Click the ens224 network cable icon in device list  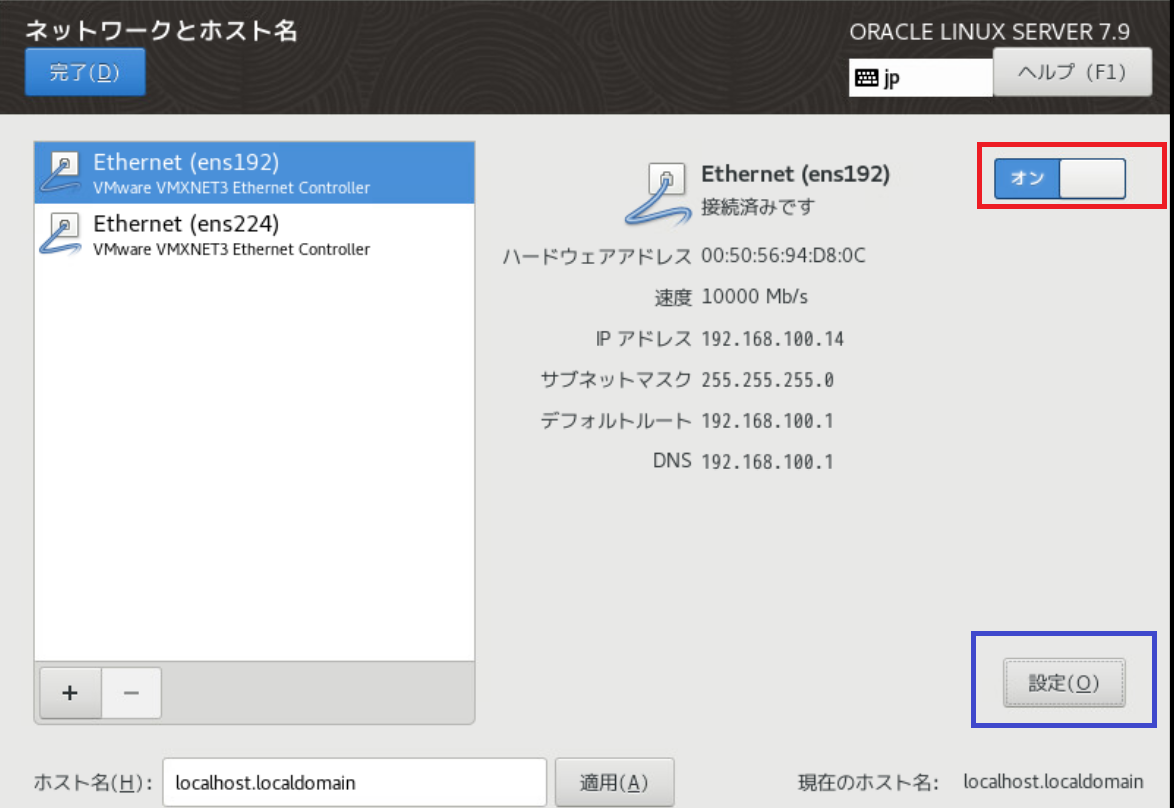click(x=61, y=234)
